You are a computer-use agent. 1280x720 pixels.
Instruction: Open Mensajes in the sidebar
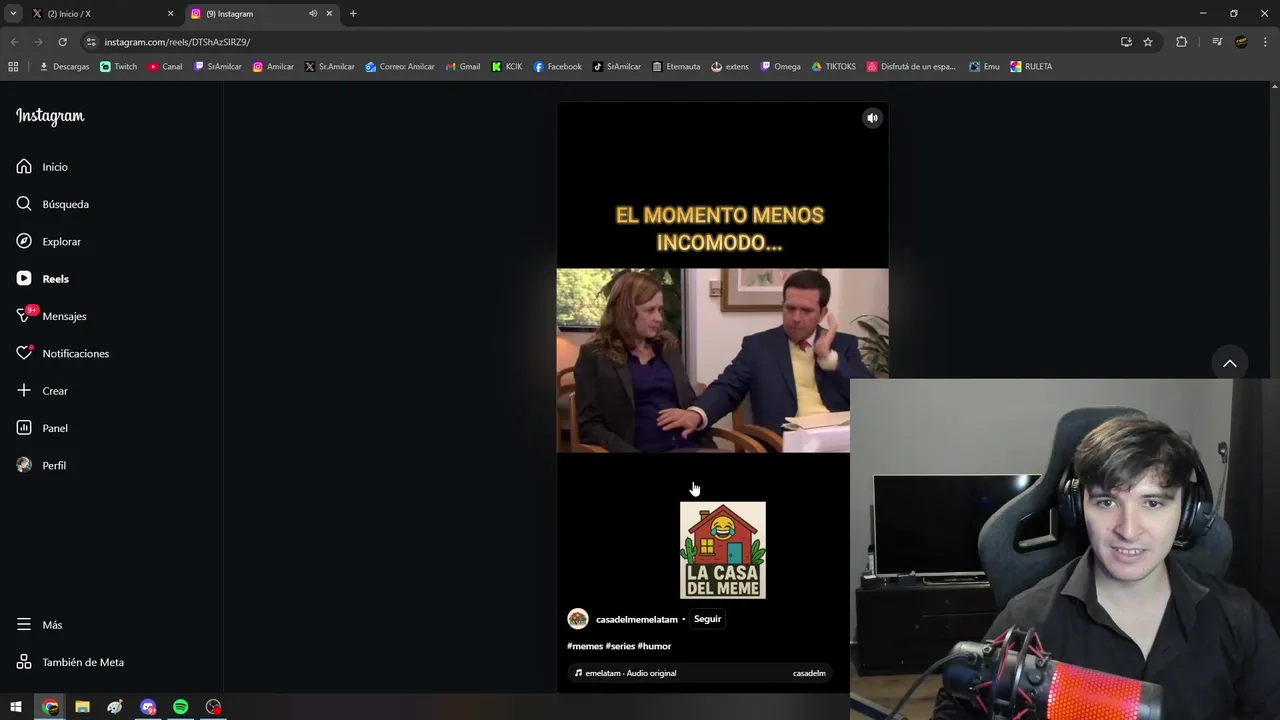pyautogui.click(x=51, y=316)
